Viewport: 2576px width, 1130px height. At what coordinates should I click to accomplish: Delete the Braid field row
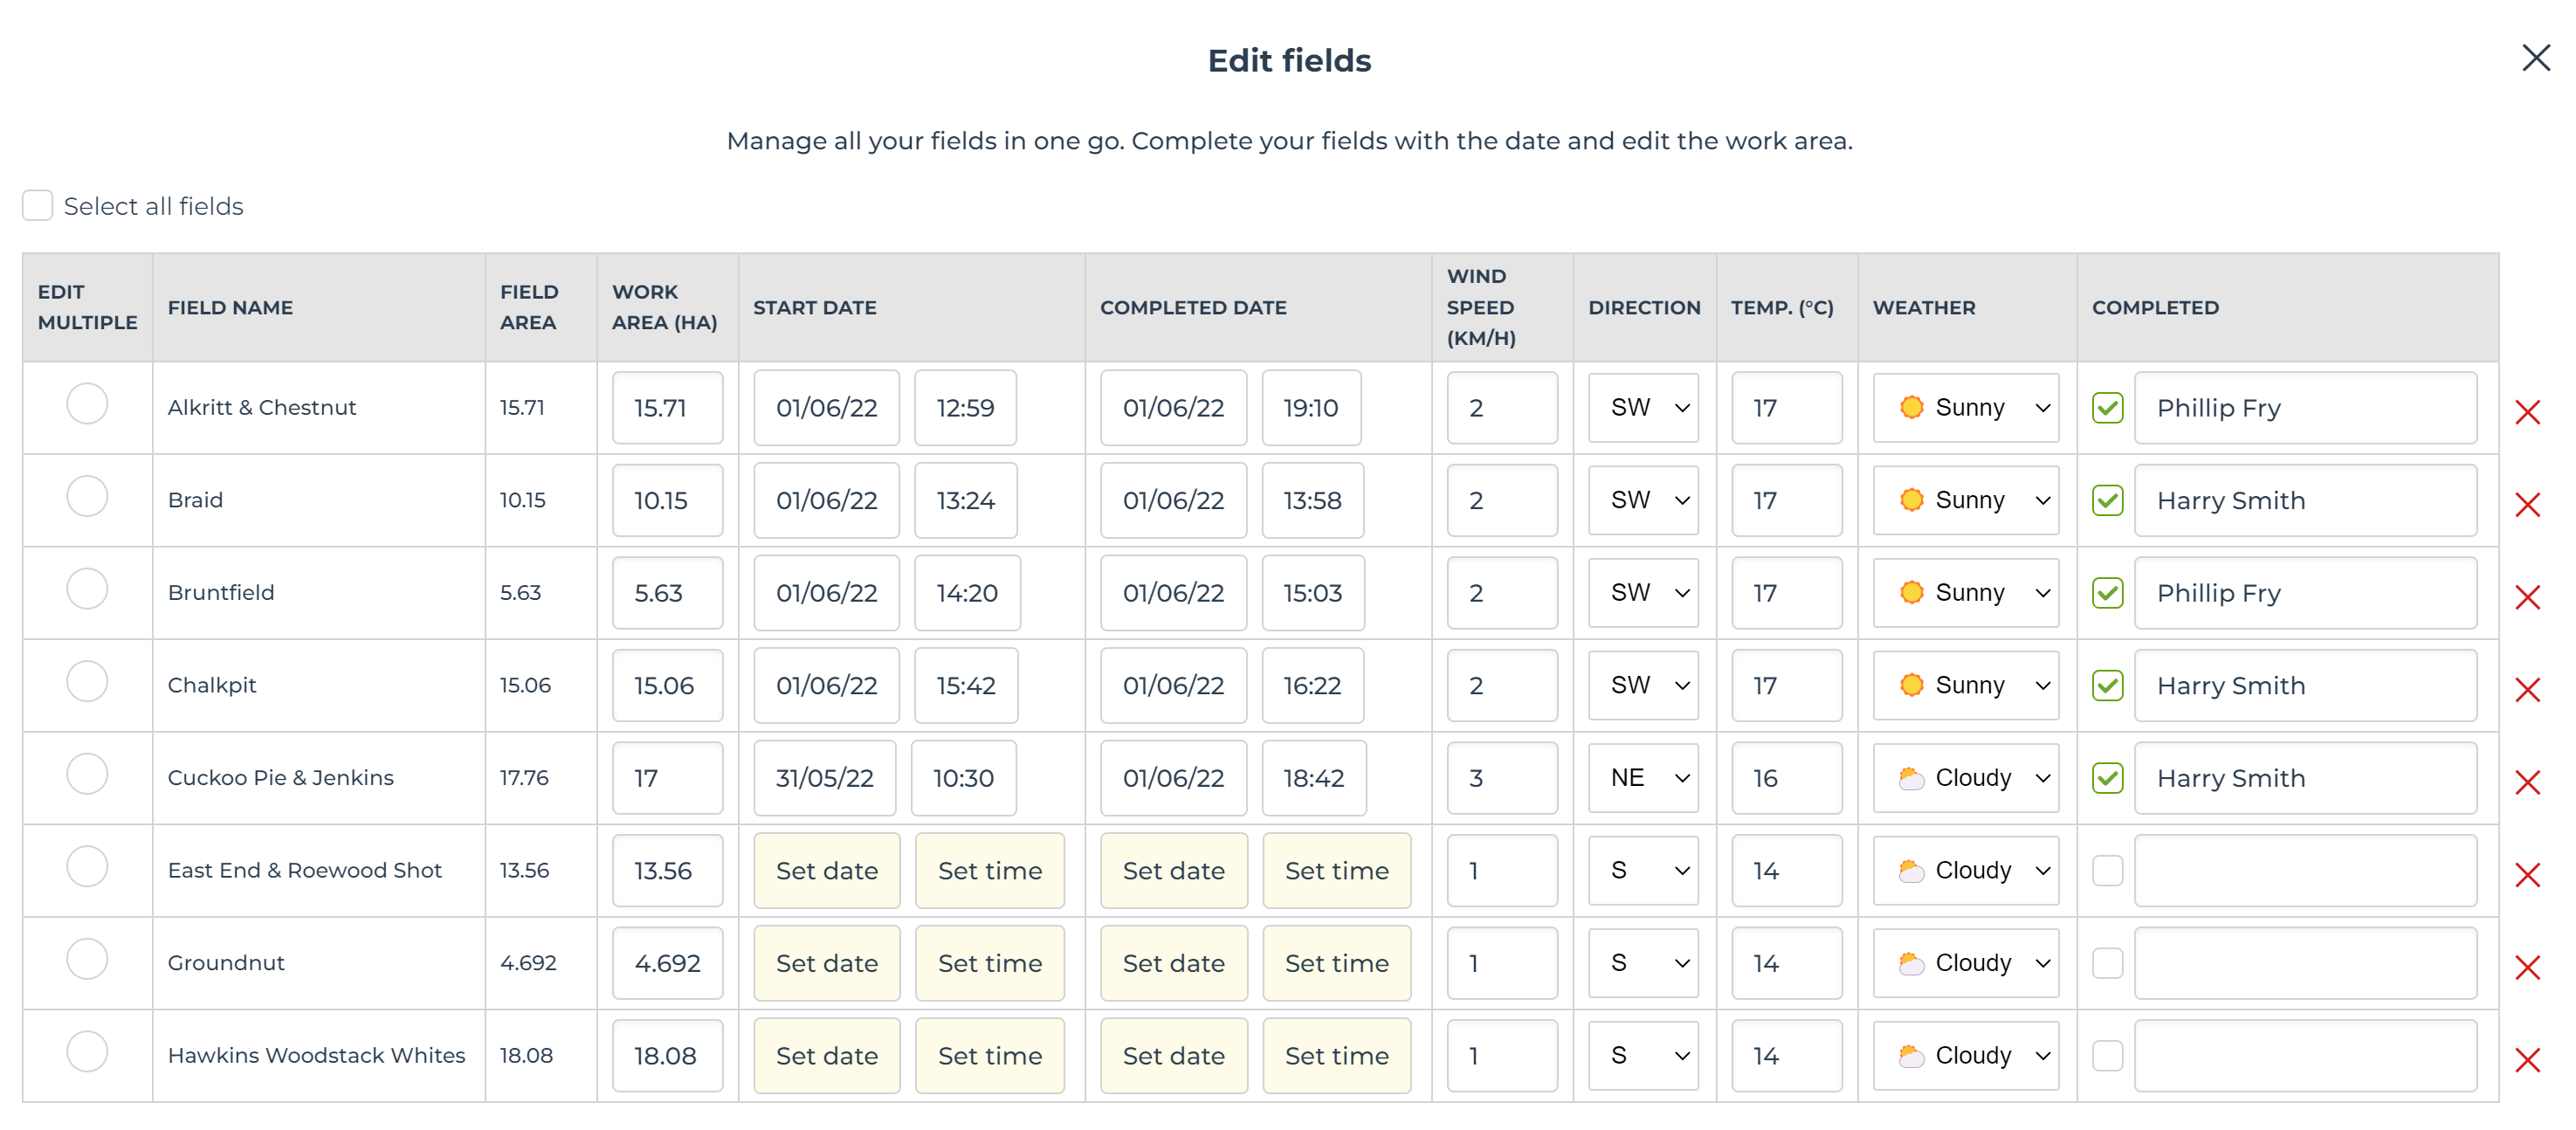[x=2527, y=505]
